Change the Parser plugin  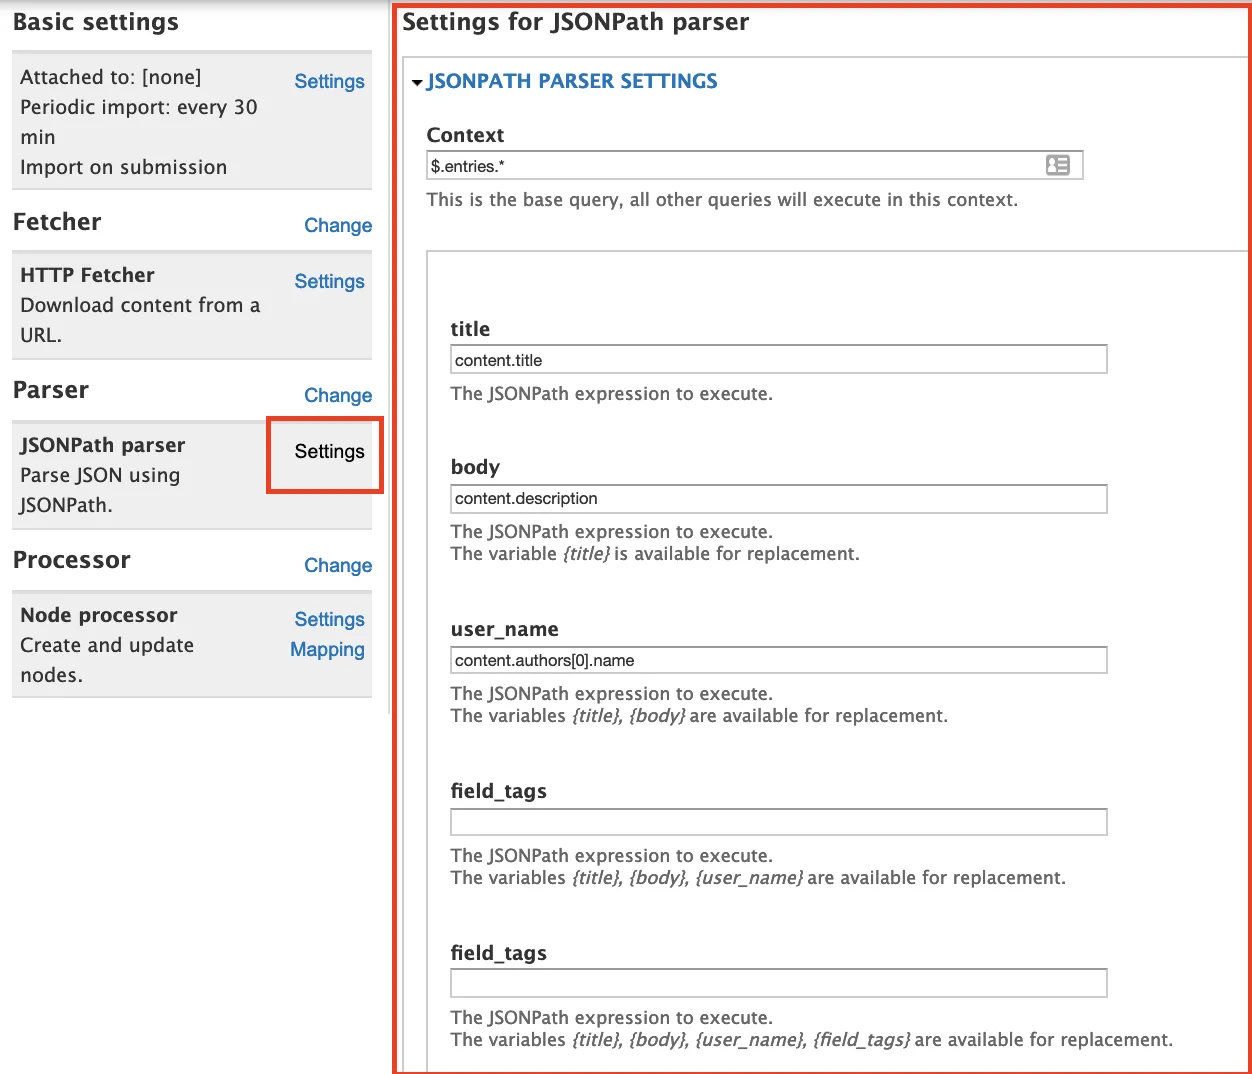pyautogui.click(x=338, y=395)
